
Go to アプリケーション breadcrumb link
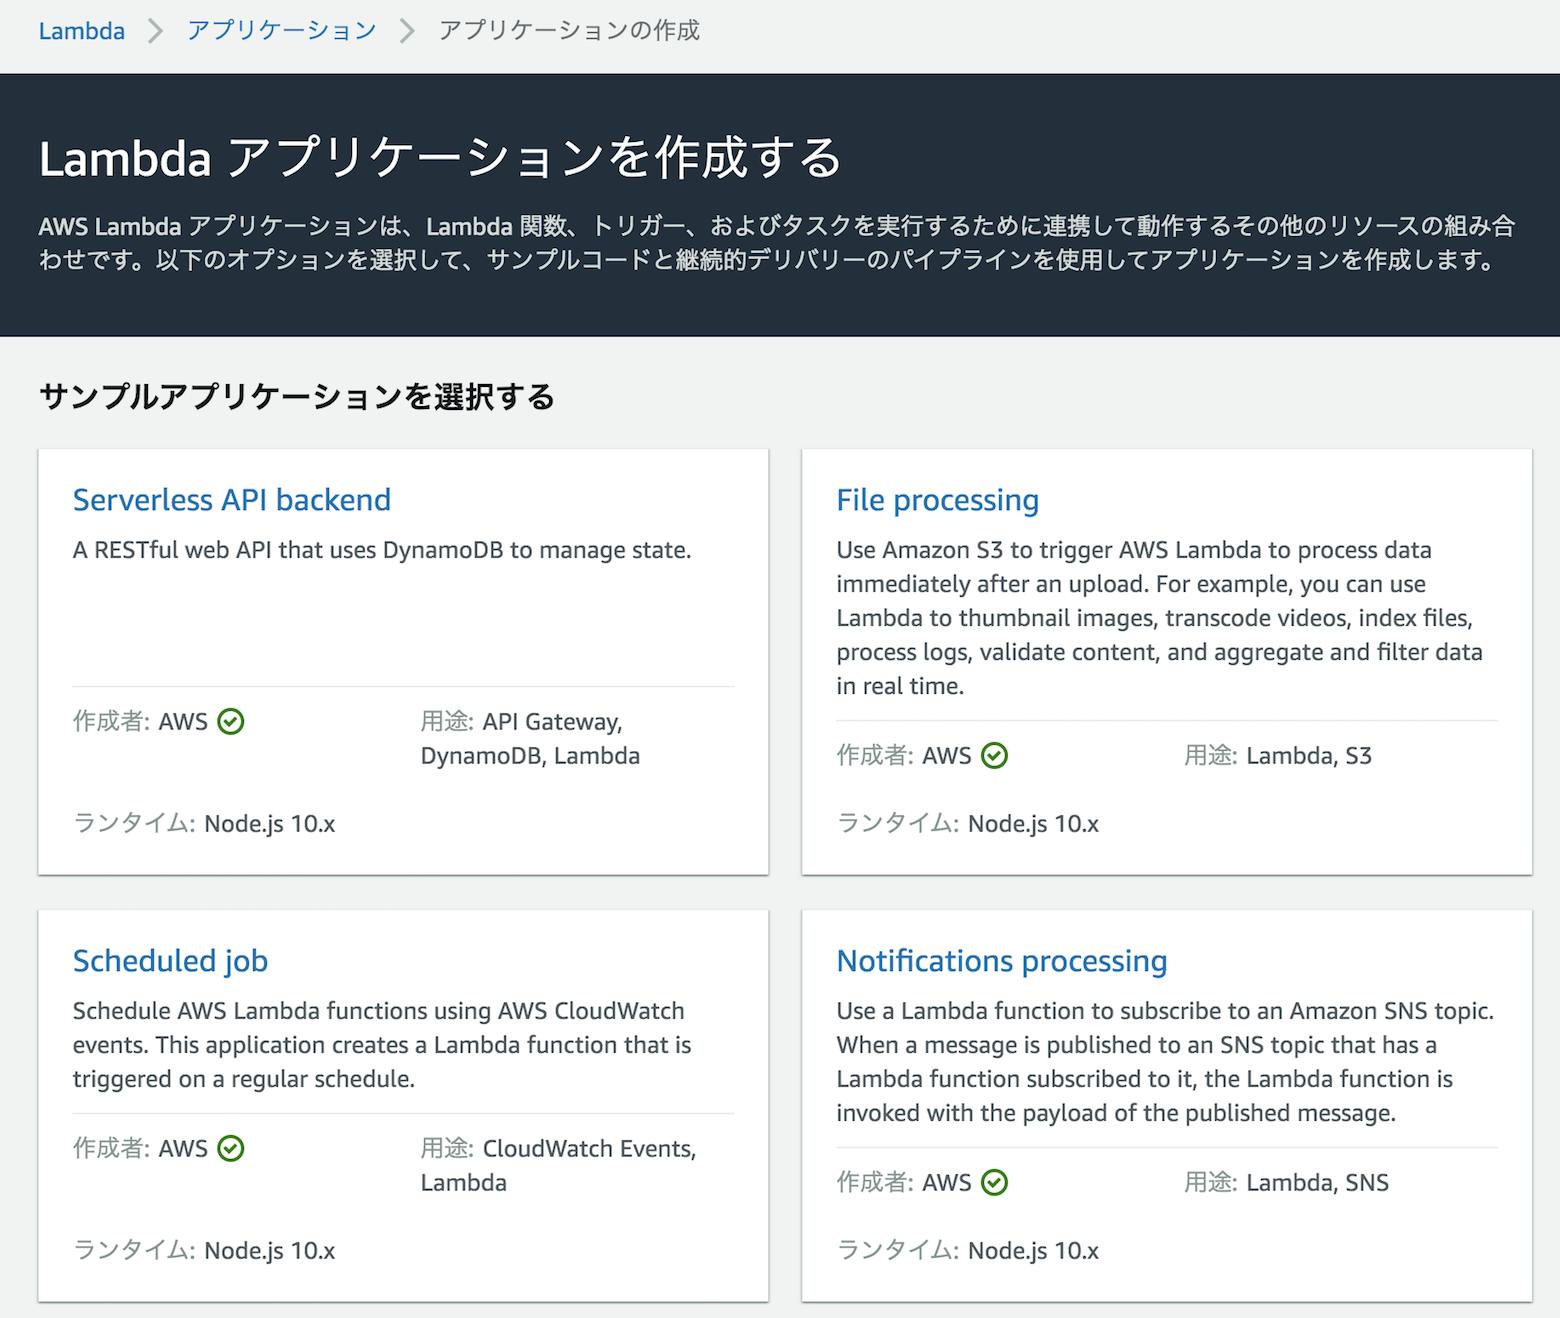click(x=282, y=31)
